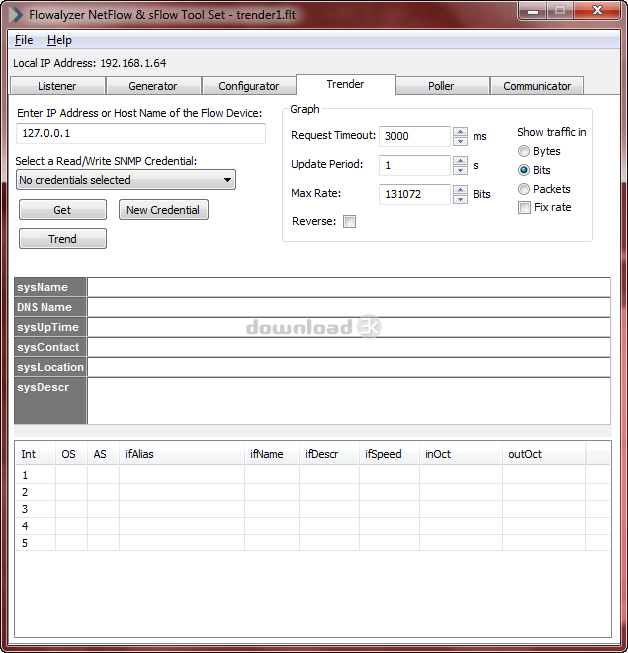The image size is (628, 653).
Task: Decrease Max Rate with down arrow
Action: point(460,199)
